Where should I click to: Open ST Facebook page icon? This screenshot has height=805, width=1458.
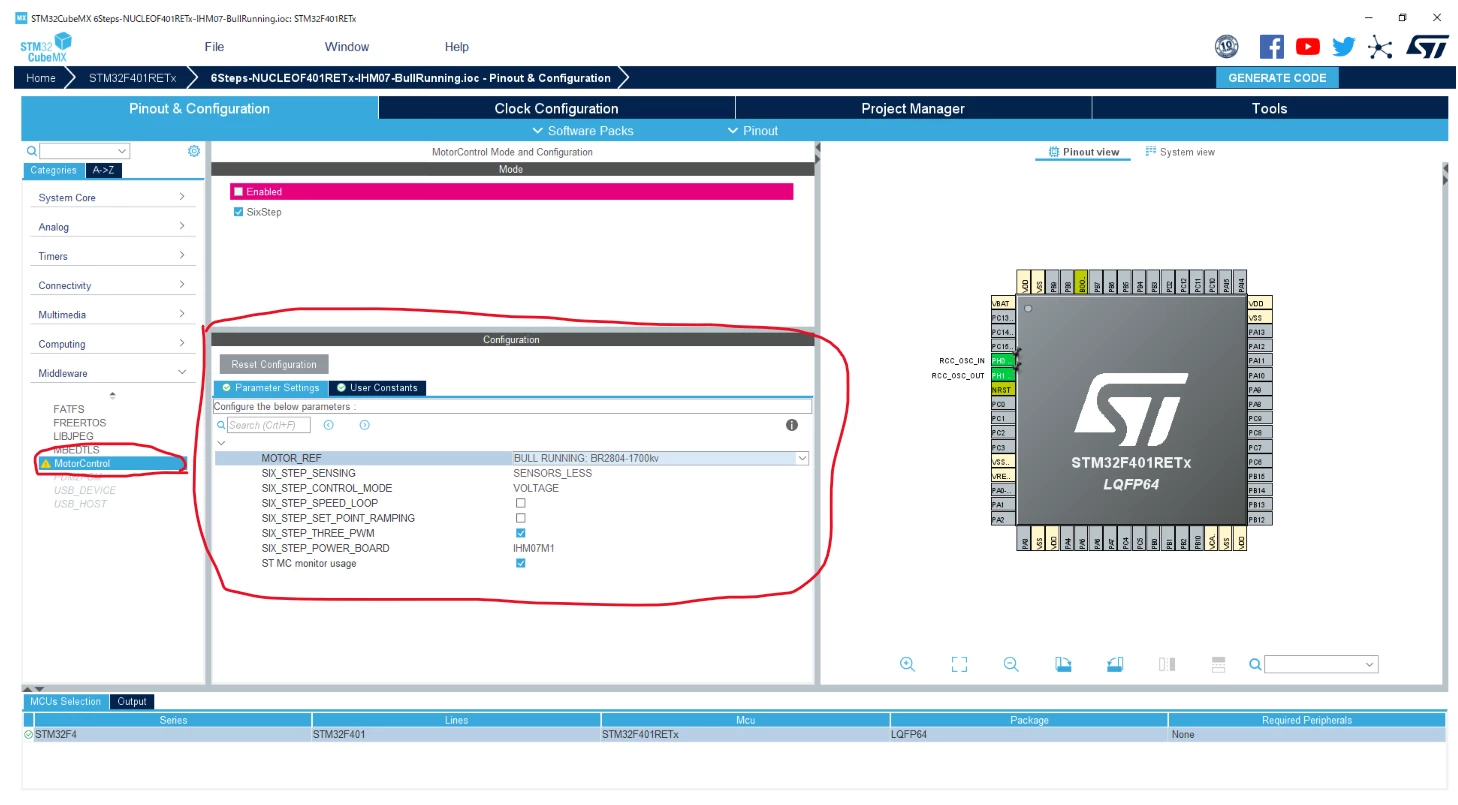click(x=1271, y=46)
